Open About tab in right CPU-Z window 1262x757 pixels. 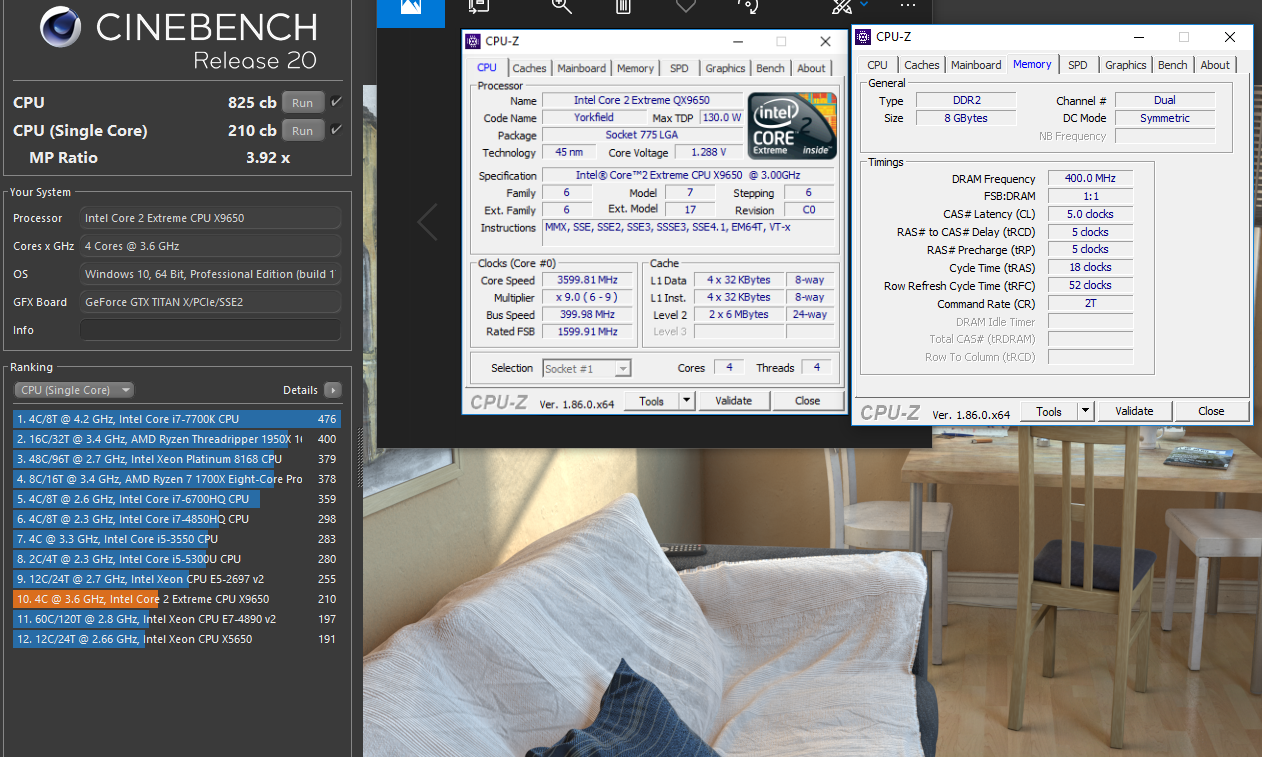pyautogui.click(x=1215, y=65)
